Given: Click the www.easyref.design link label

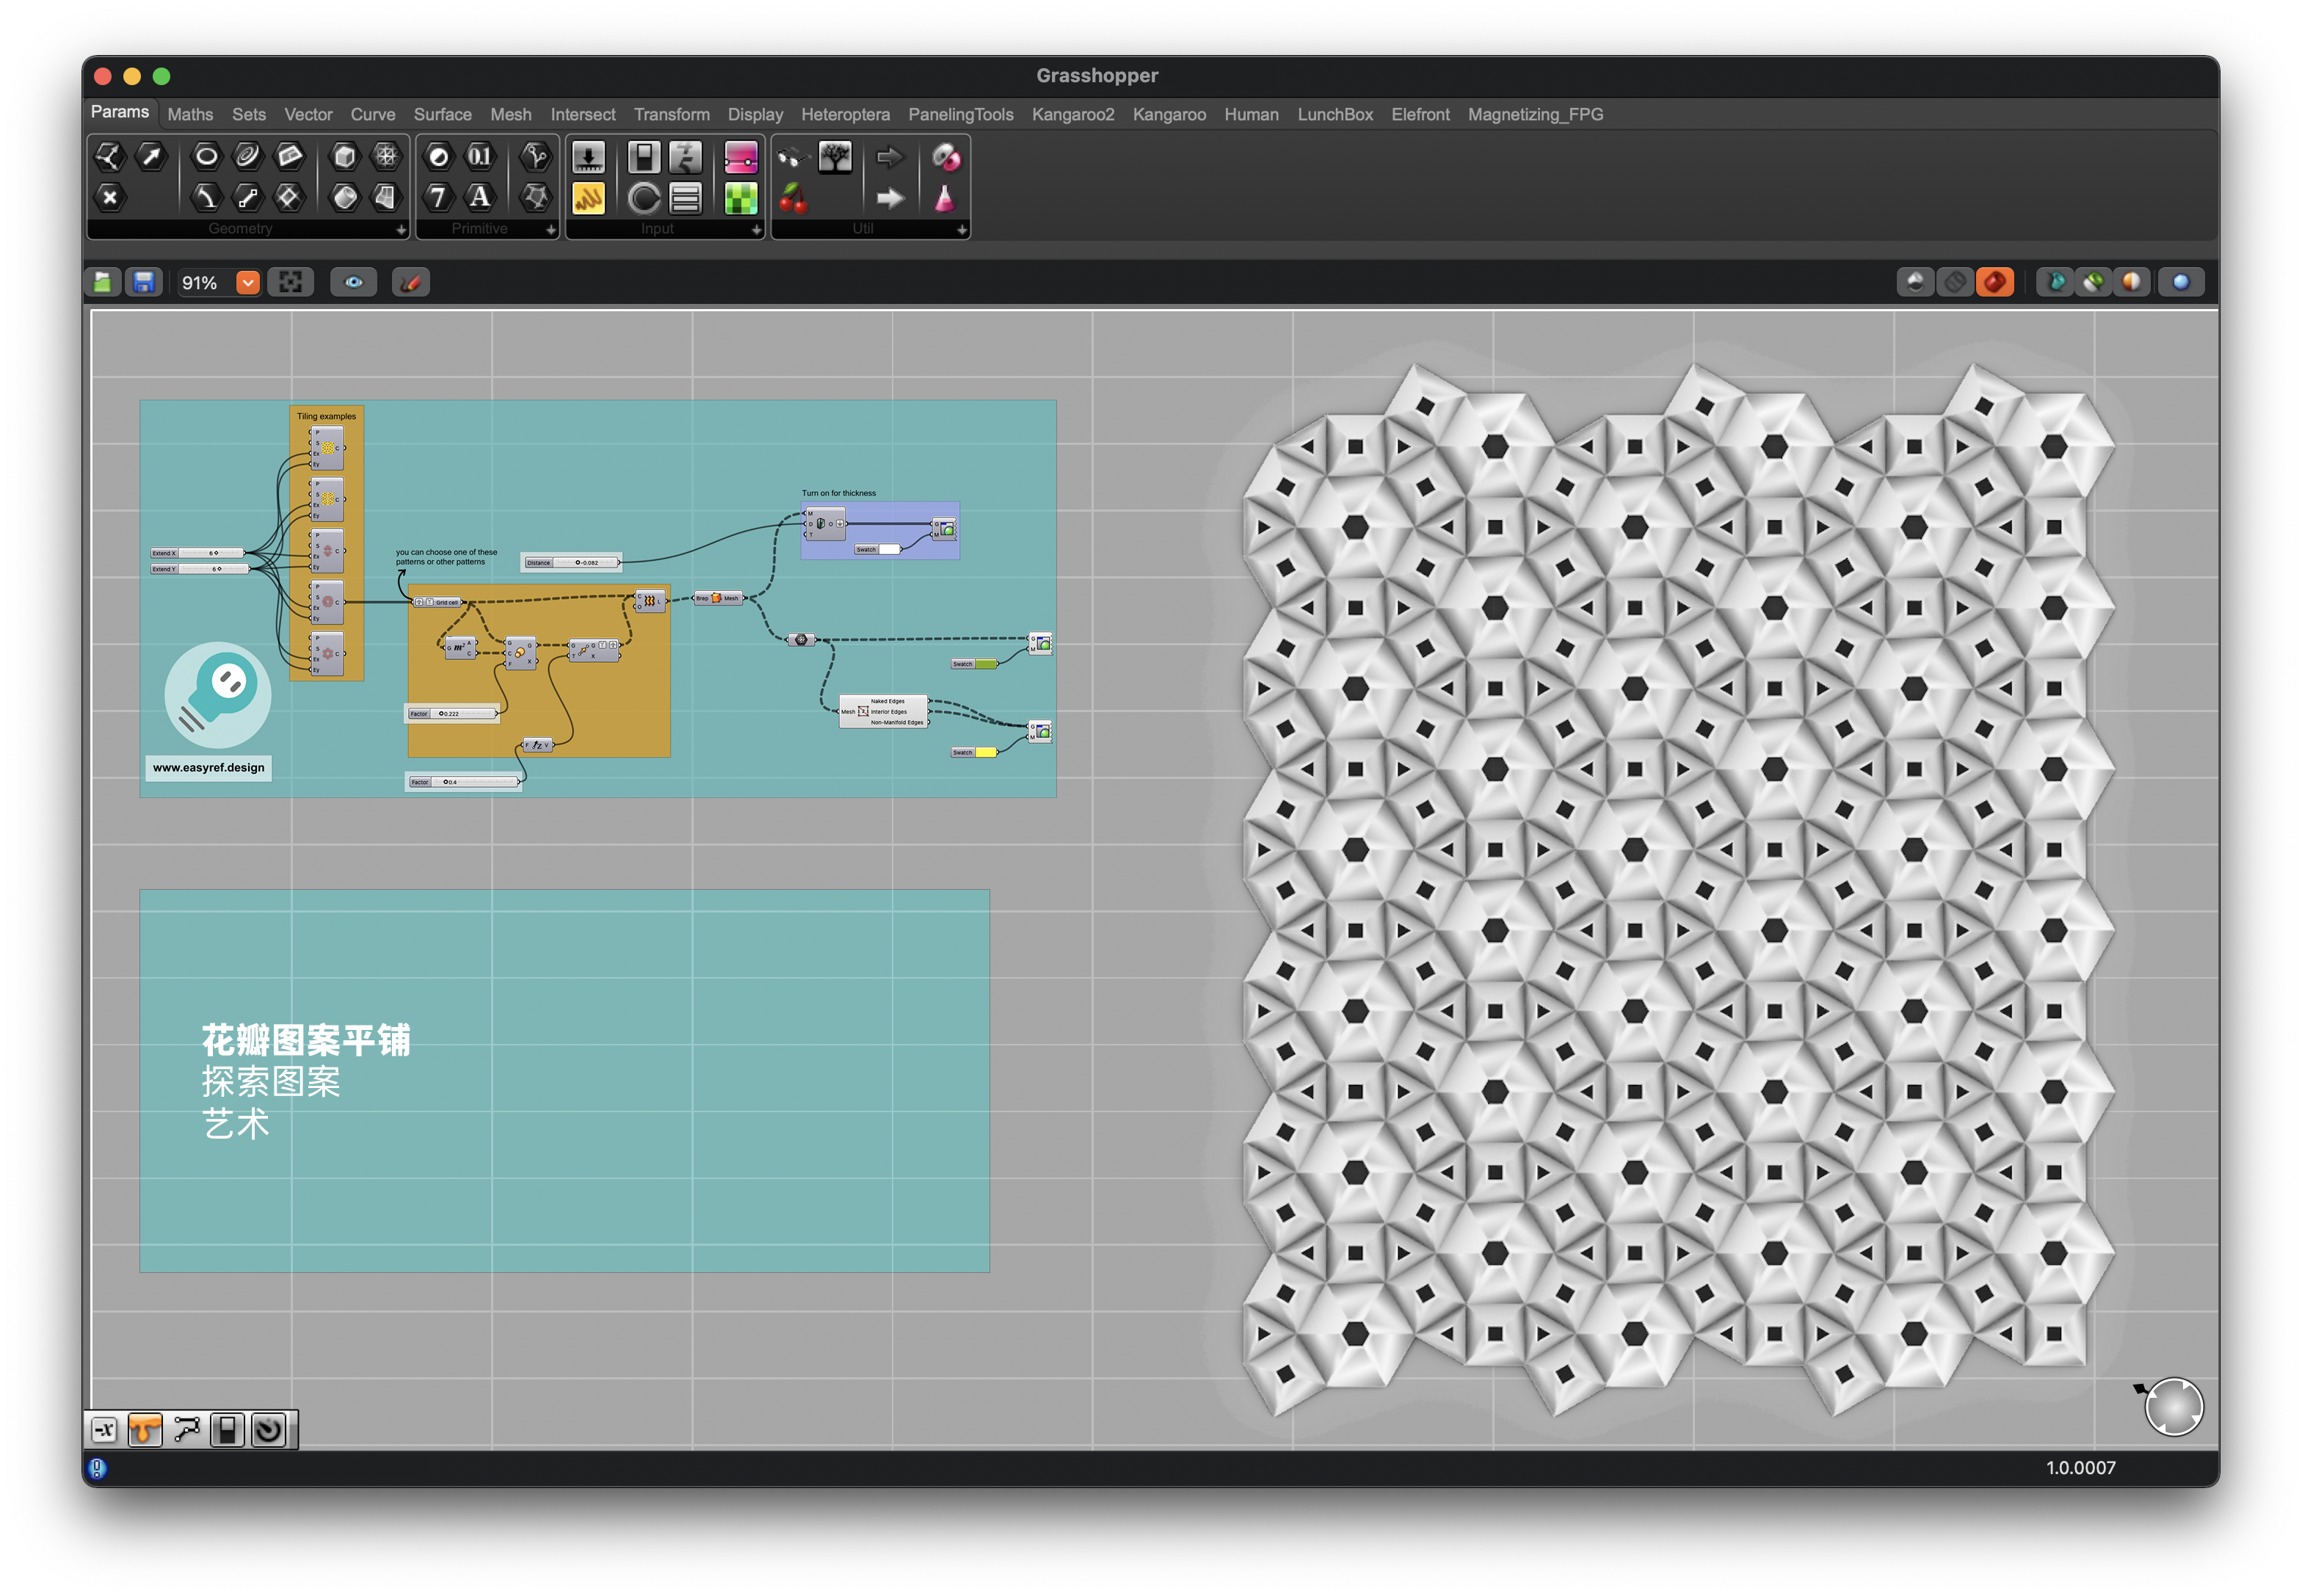Looking at the screenshot, I should point(208,768).
